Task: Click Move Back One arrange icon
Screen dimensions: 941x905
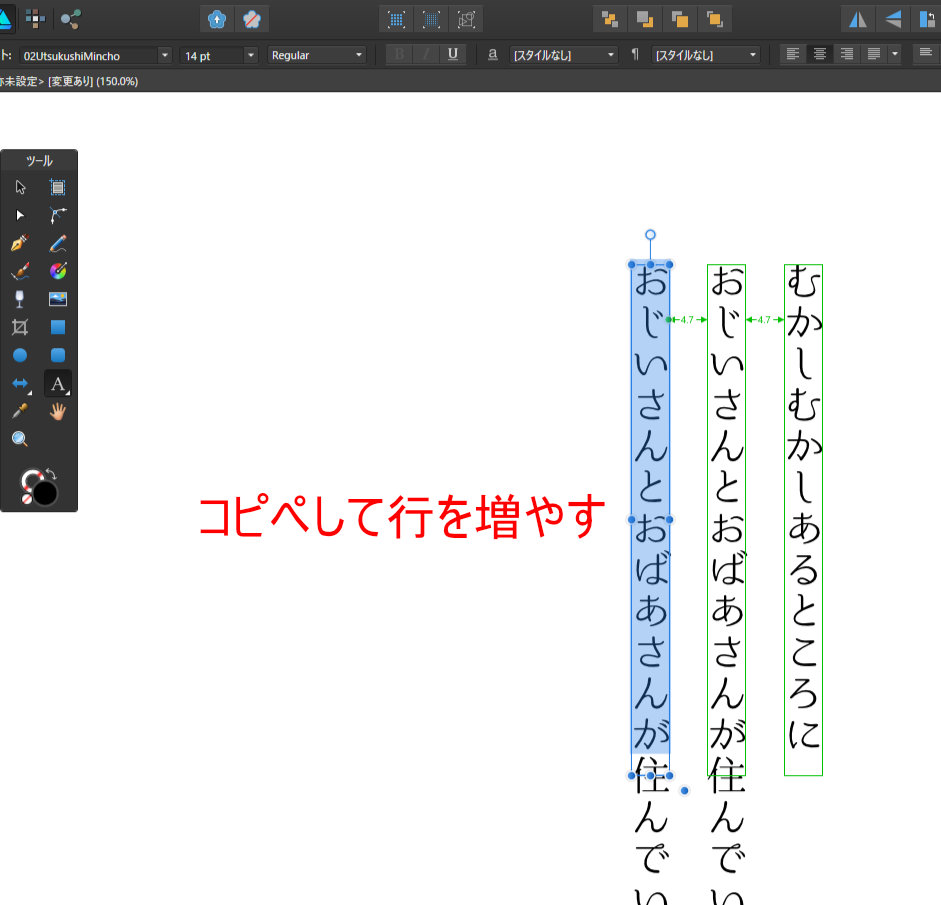Action: coord(645,20)
